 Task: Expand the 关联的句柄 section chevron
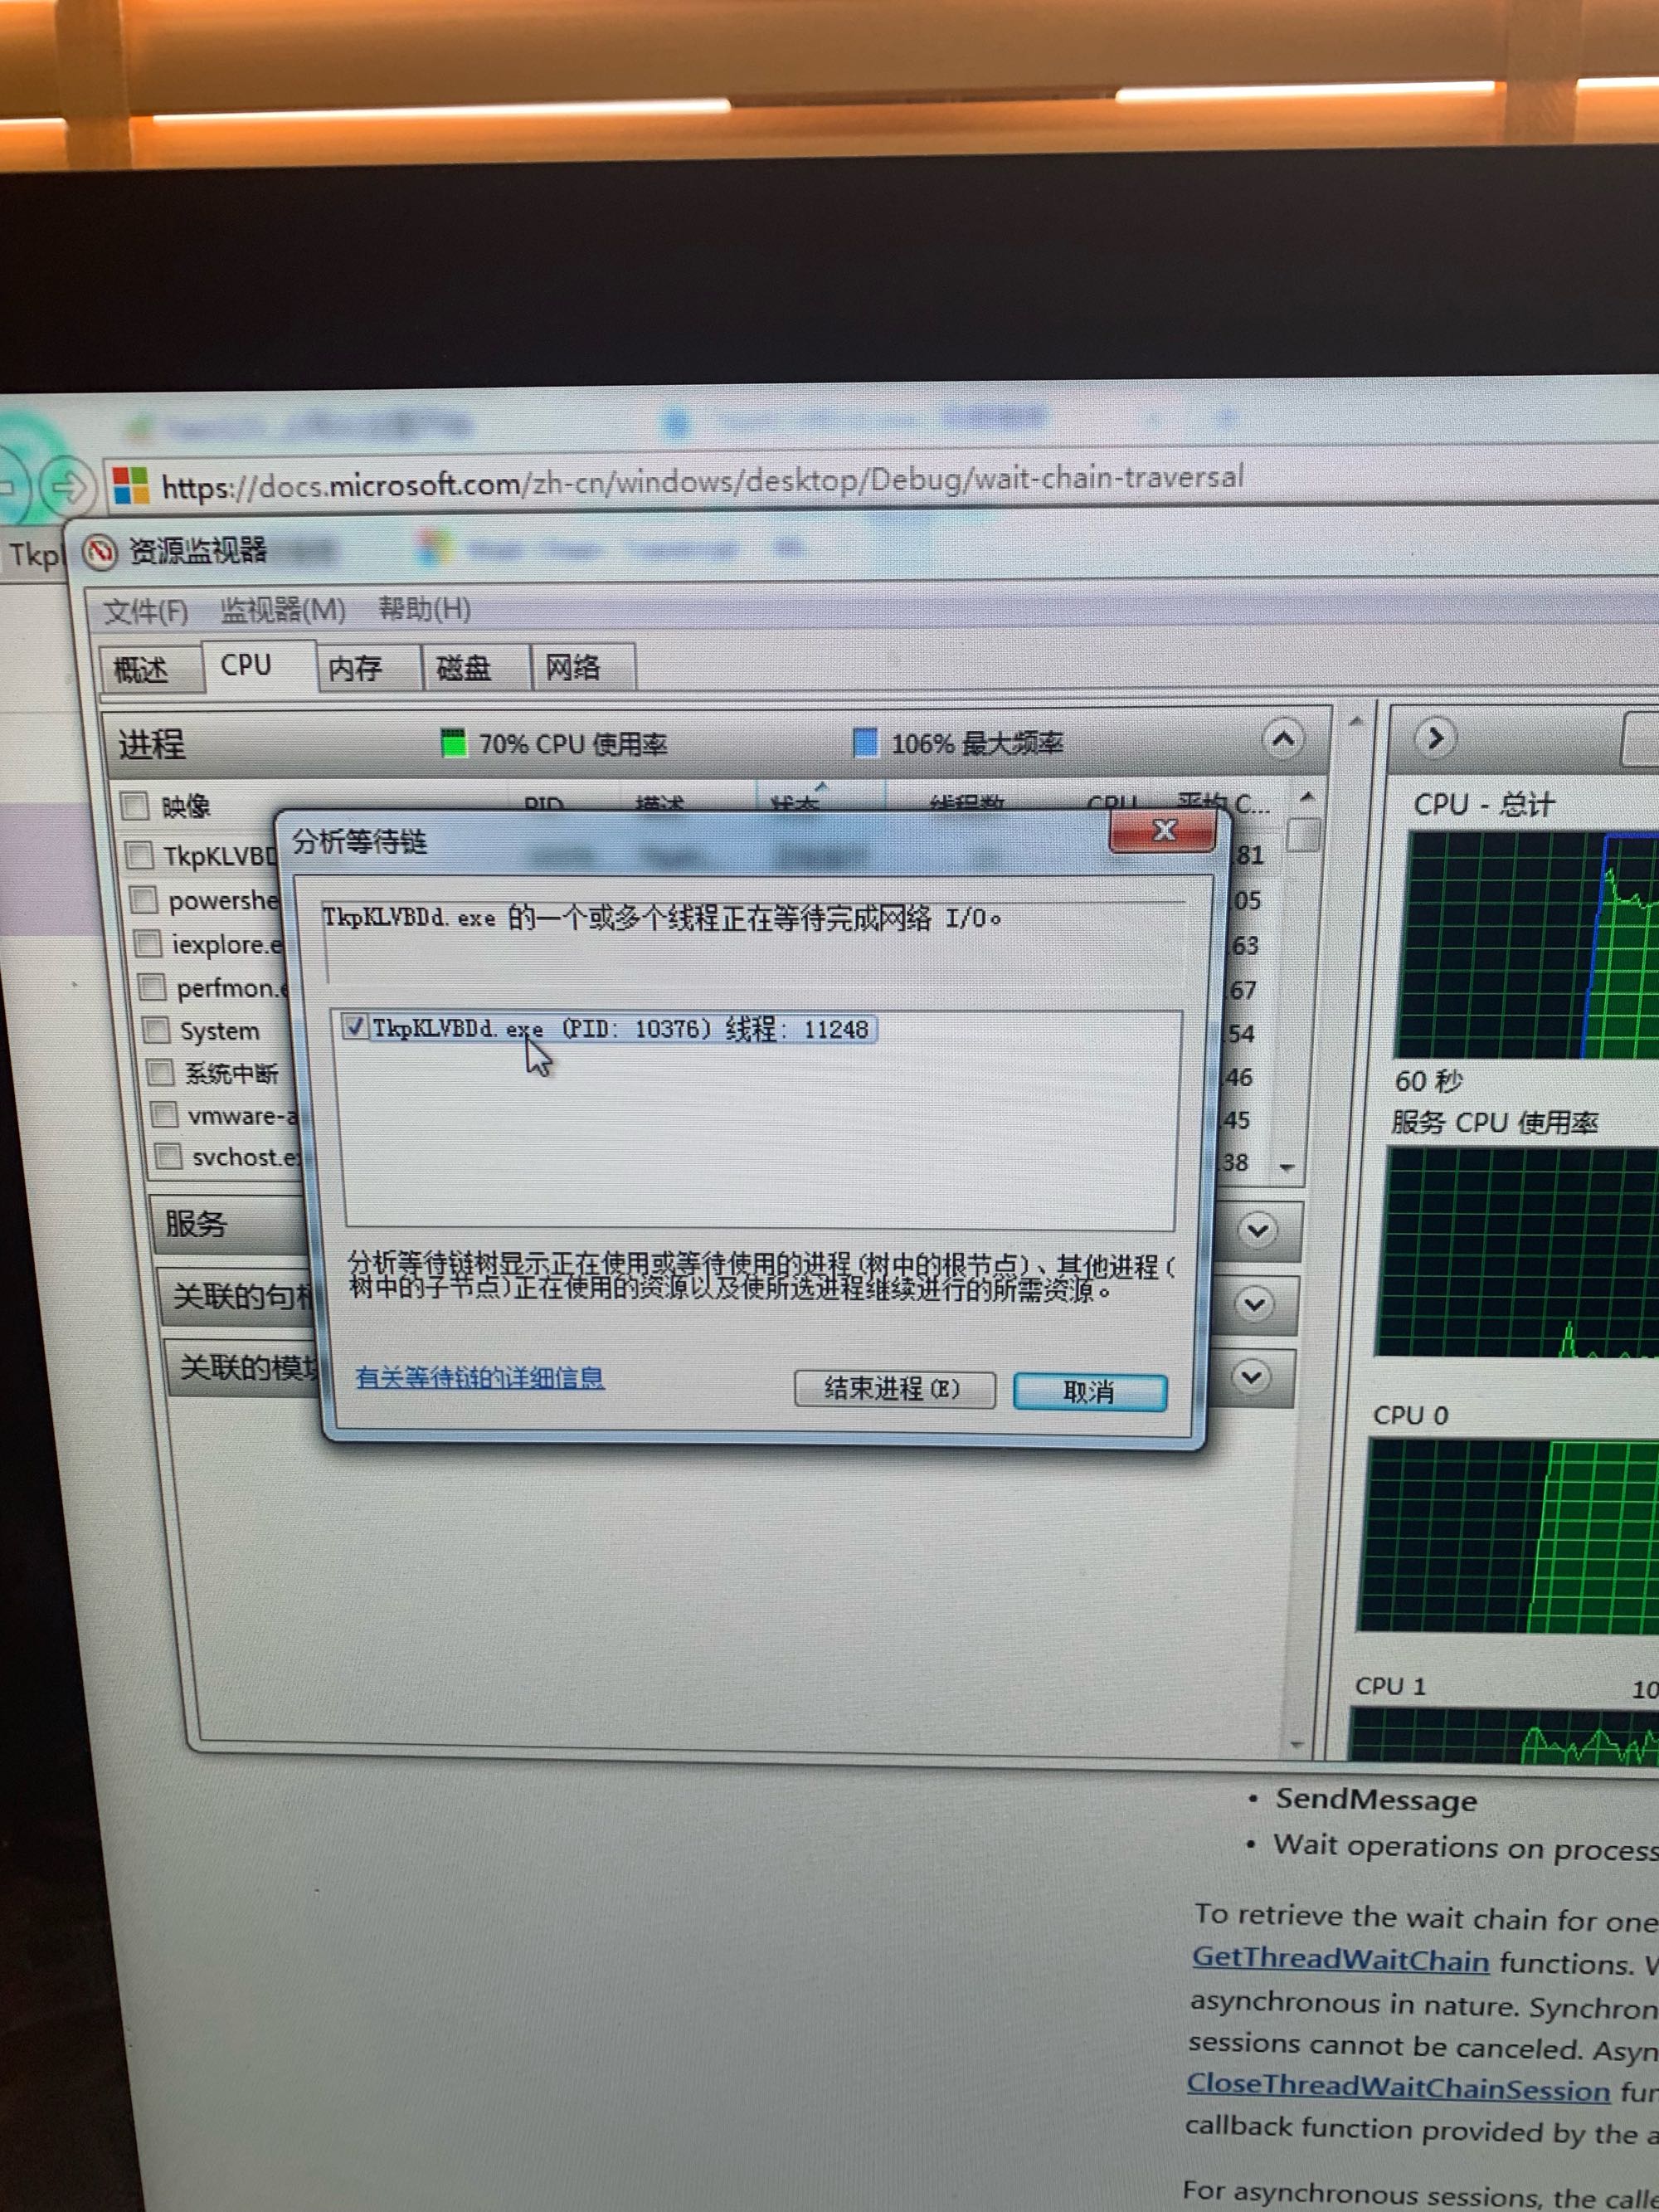click(x=1254, y=1304)
